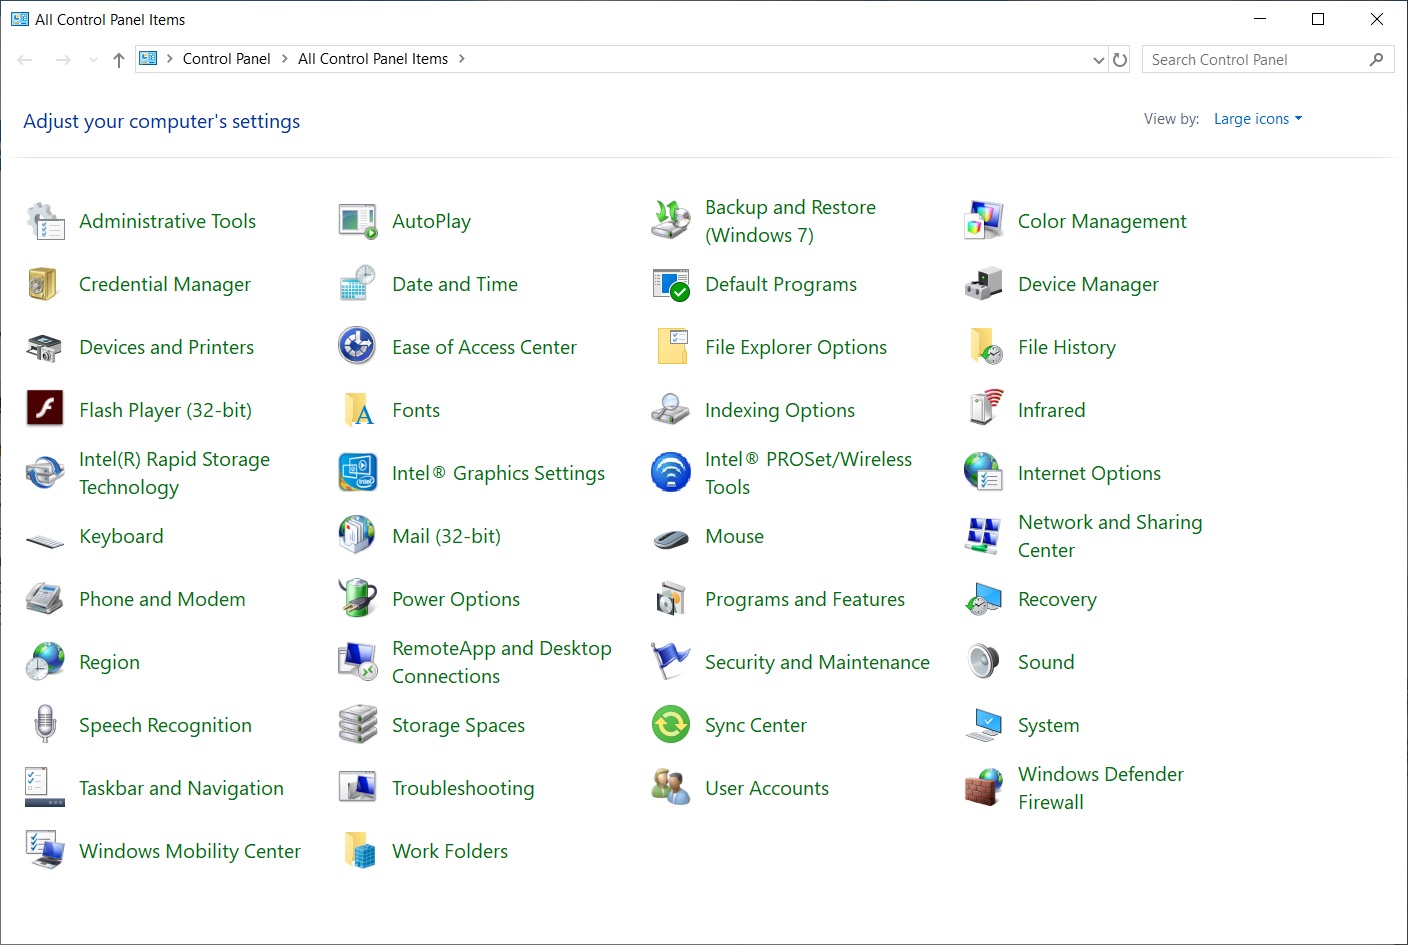Open the Indexing Options icon
The width and height of the screenshot is (1408, 945).
pyautogui.click(x=671, y=410)
